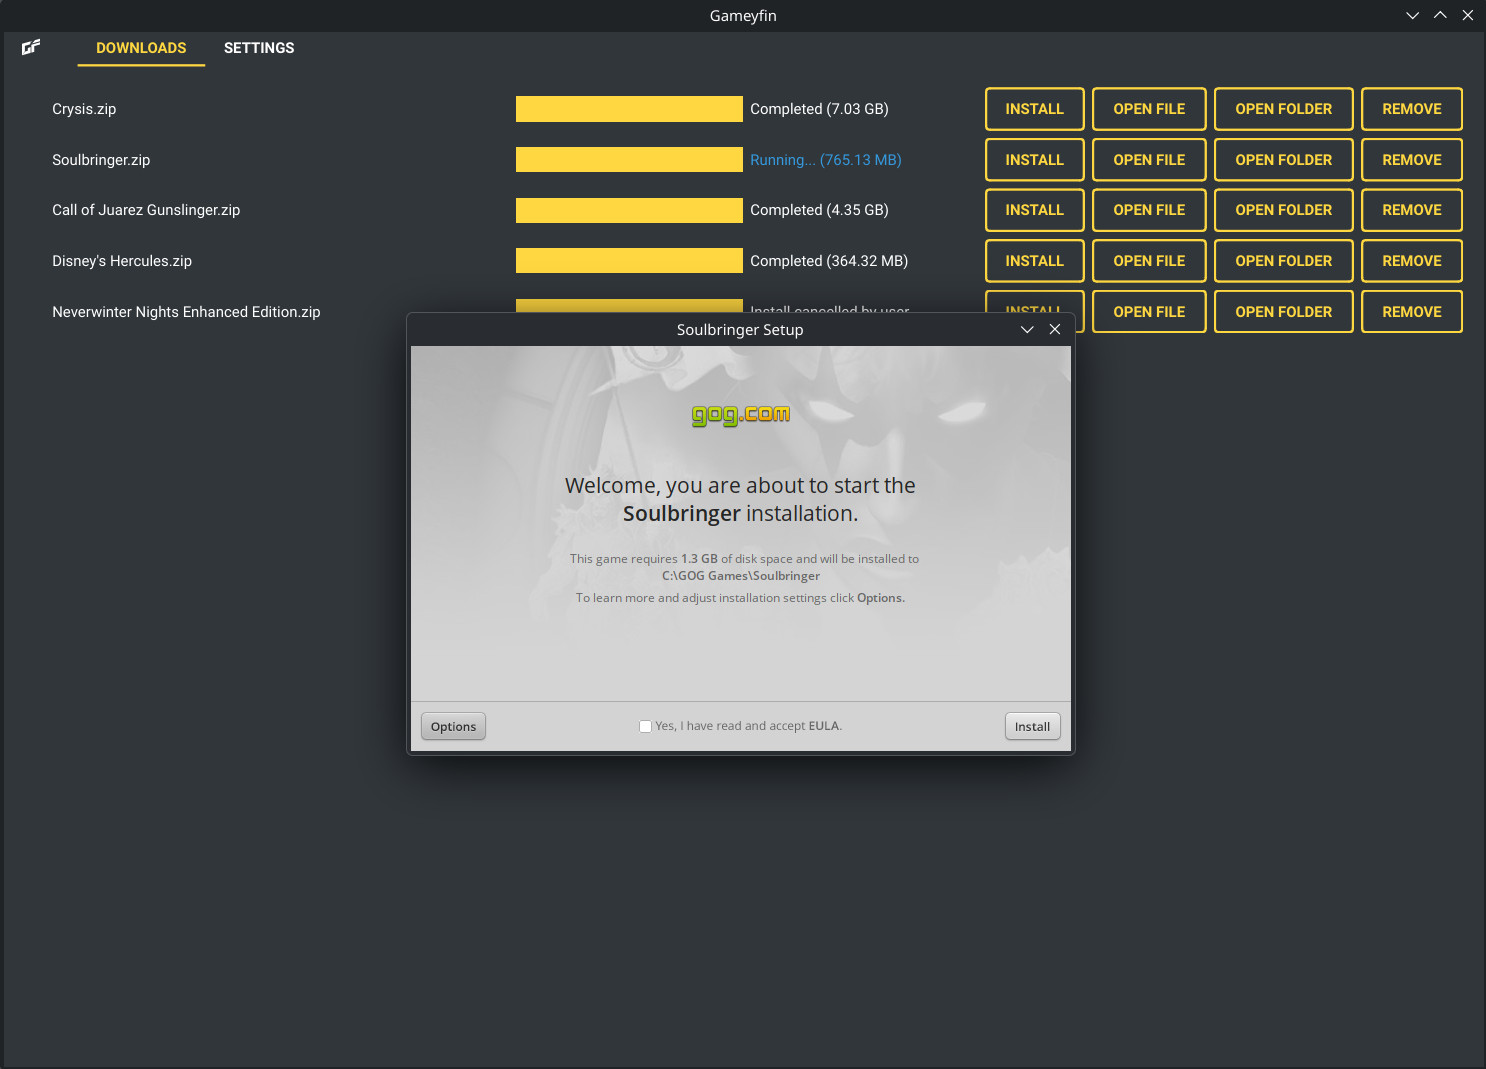Click Crysis.zip progress bar
The width and height of the screenshot is (1486, 1069).
pos(629,109)
